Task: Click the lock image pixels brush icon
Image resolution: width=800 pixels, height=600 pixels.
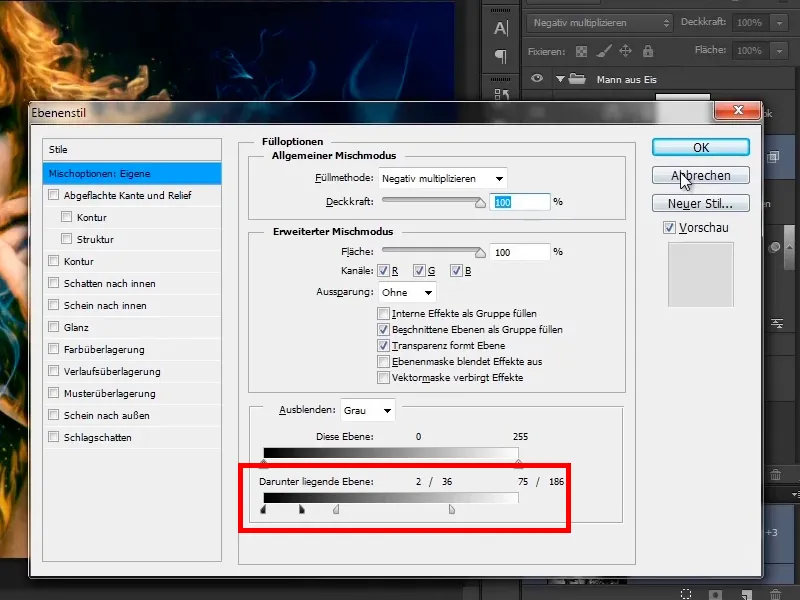Action: point(604,51)
